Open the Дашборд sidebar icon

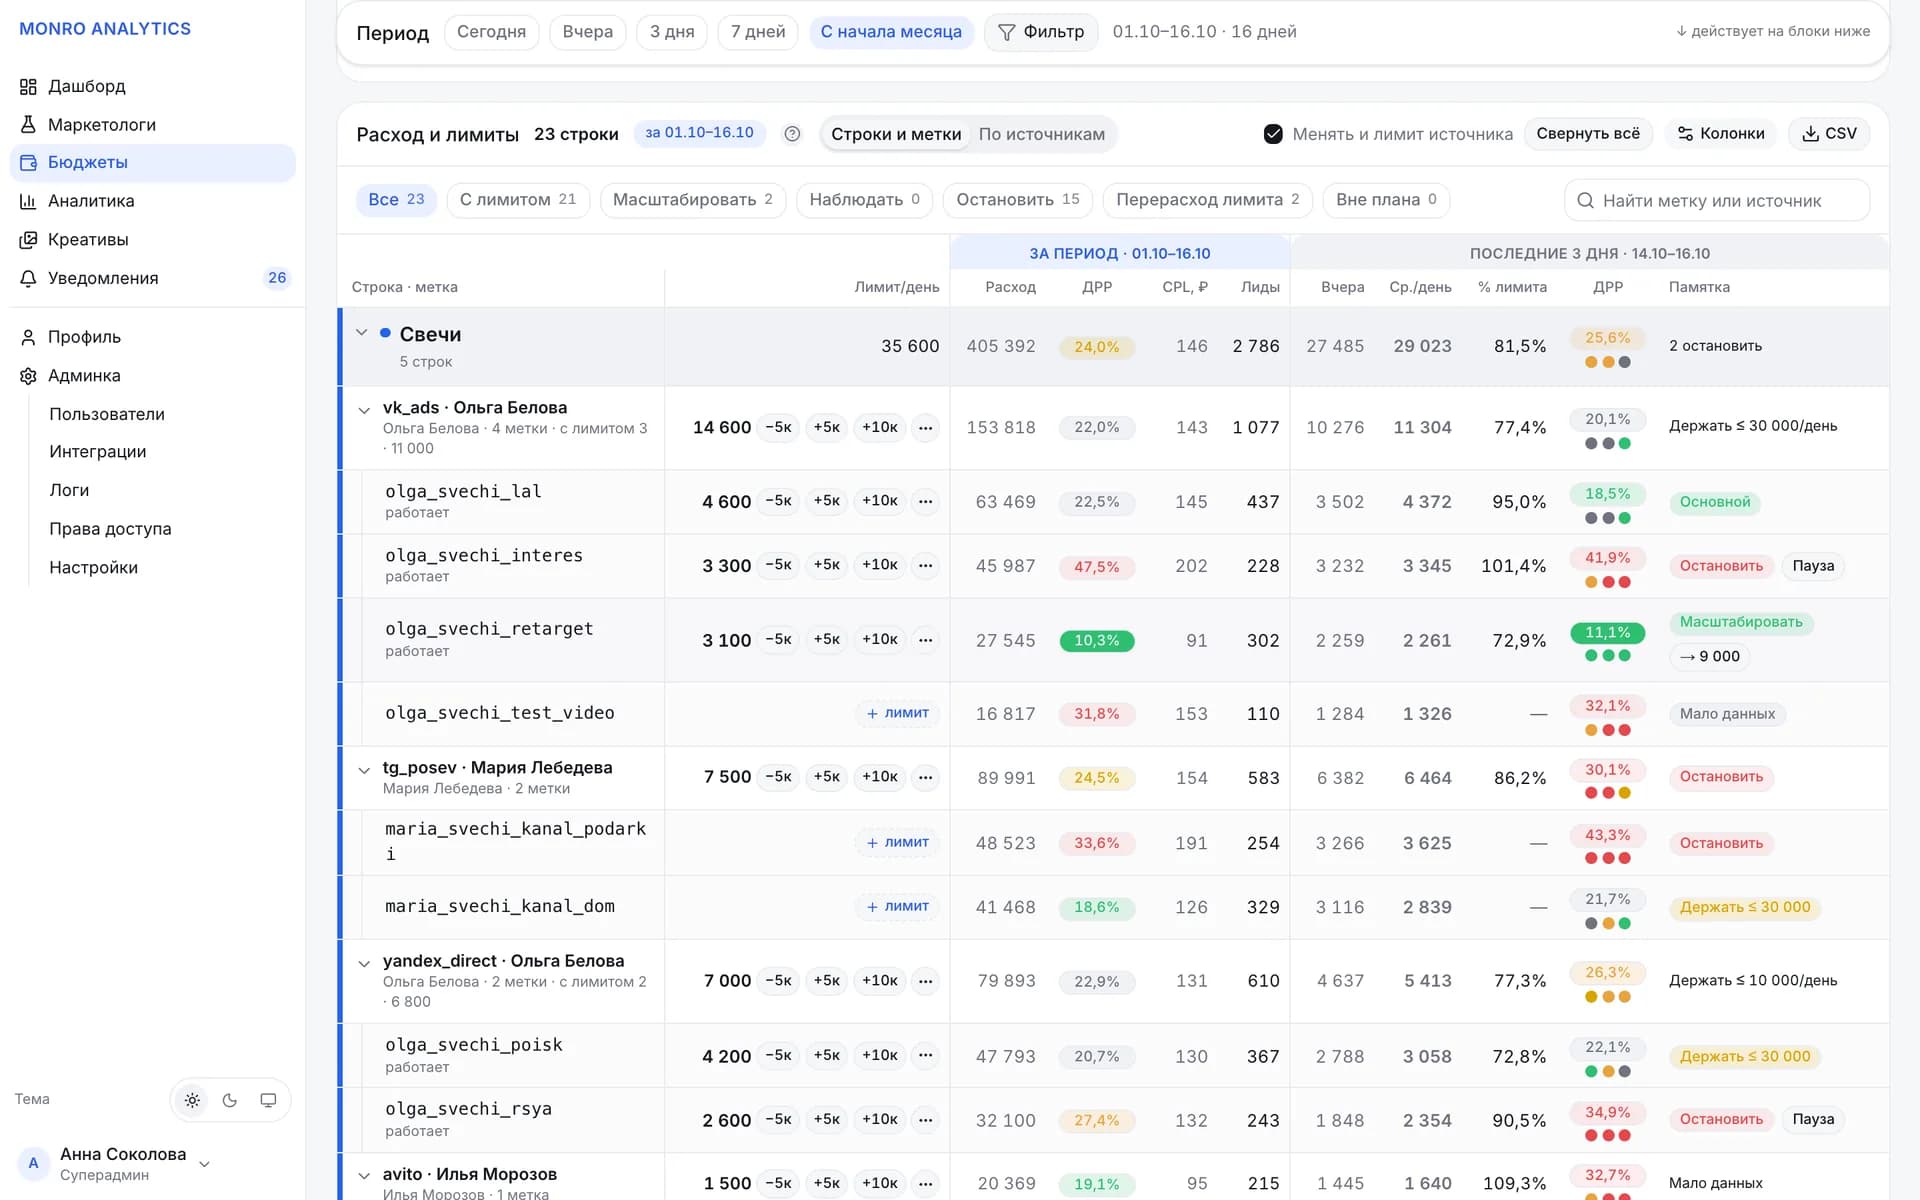(28, 87)
